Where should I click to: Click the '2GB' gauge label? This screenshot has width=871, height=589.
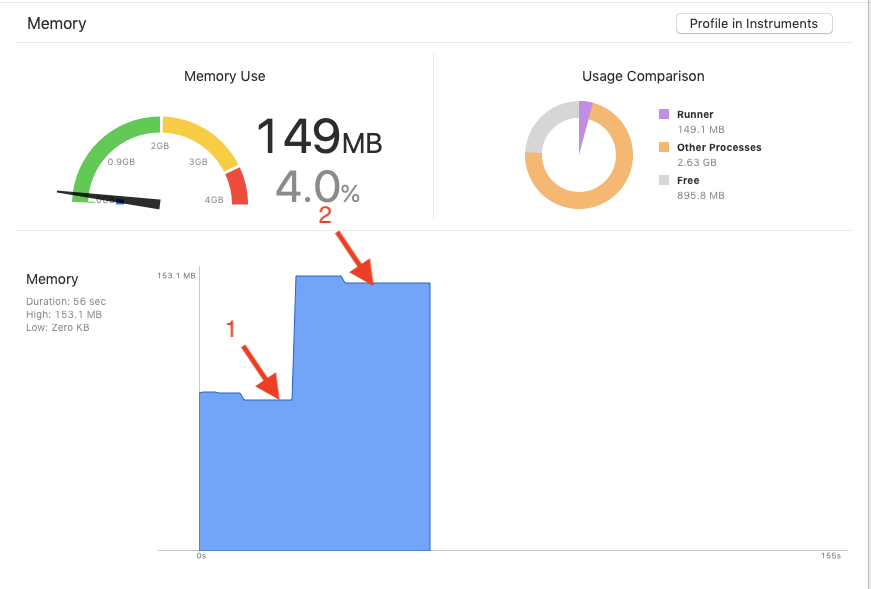point(159,146)
